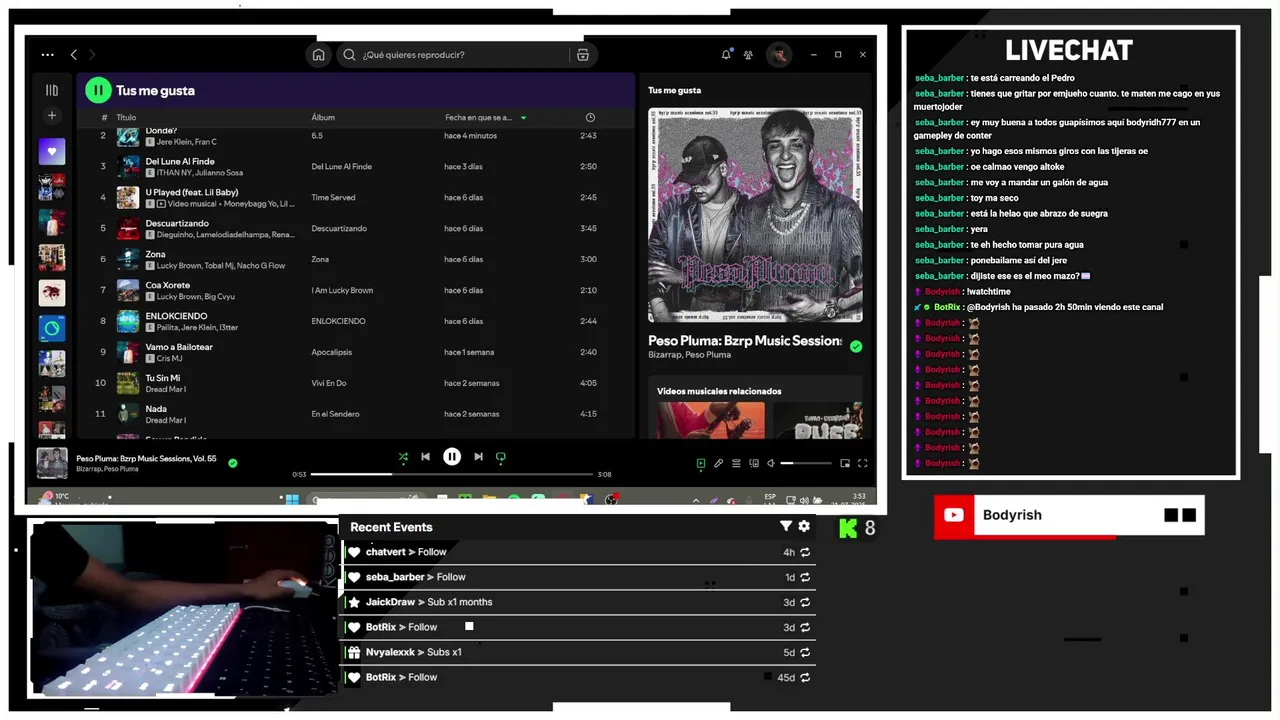The width and height of the screenshot is (1280, 720).
Task: Open album link 'Time Served'
Action: (x=333, y=198)
